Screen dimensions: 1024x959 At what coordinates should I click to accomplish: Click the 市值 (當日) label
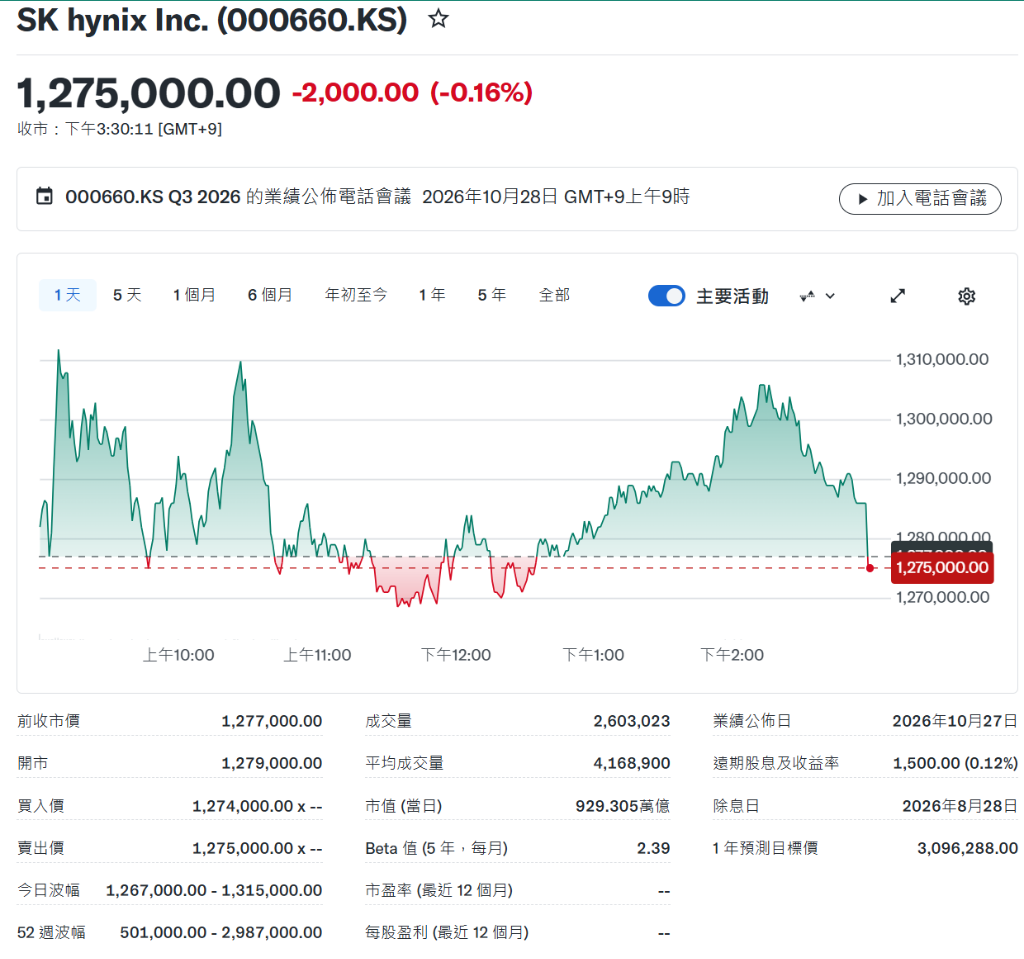(x=404, y=806)
